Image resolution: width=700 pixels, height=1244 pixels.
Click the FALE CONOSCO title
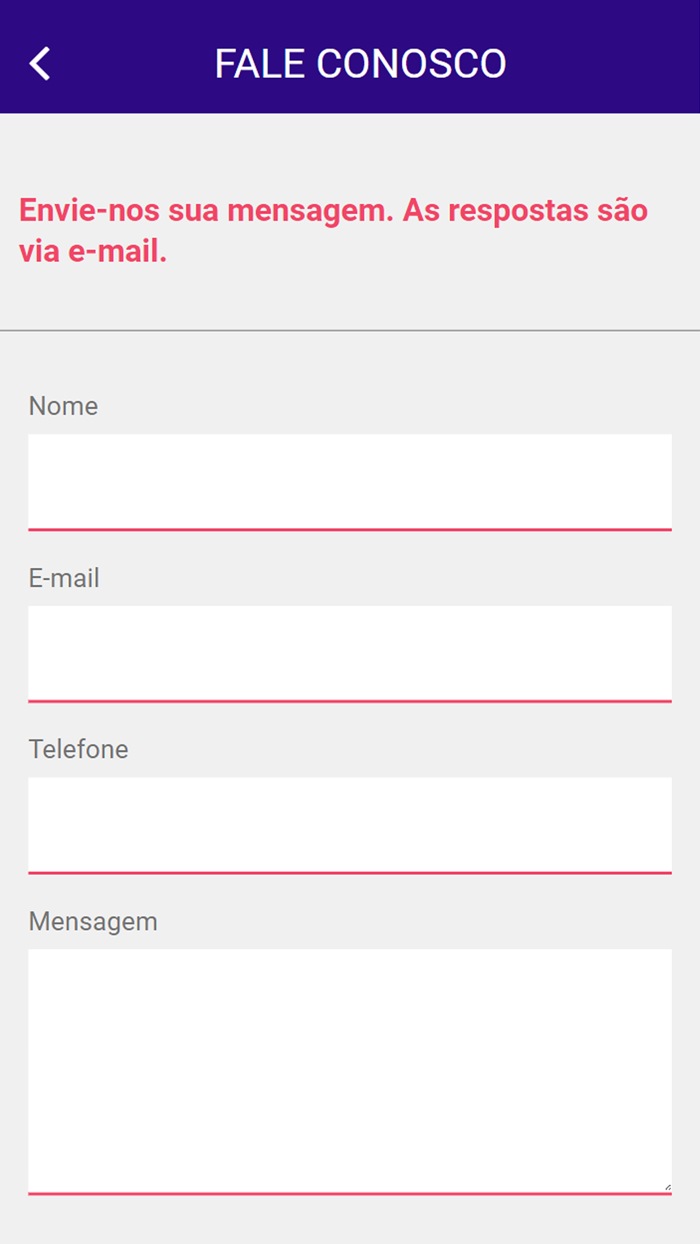tap(360, 62)
